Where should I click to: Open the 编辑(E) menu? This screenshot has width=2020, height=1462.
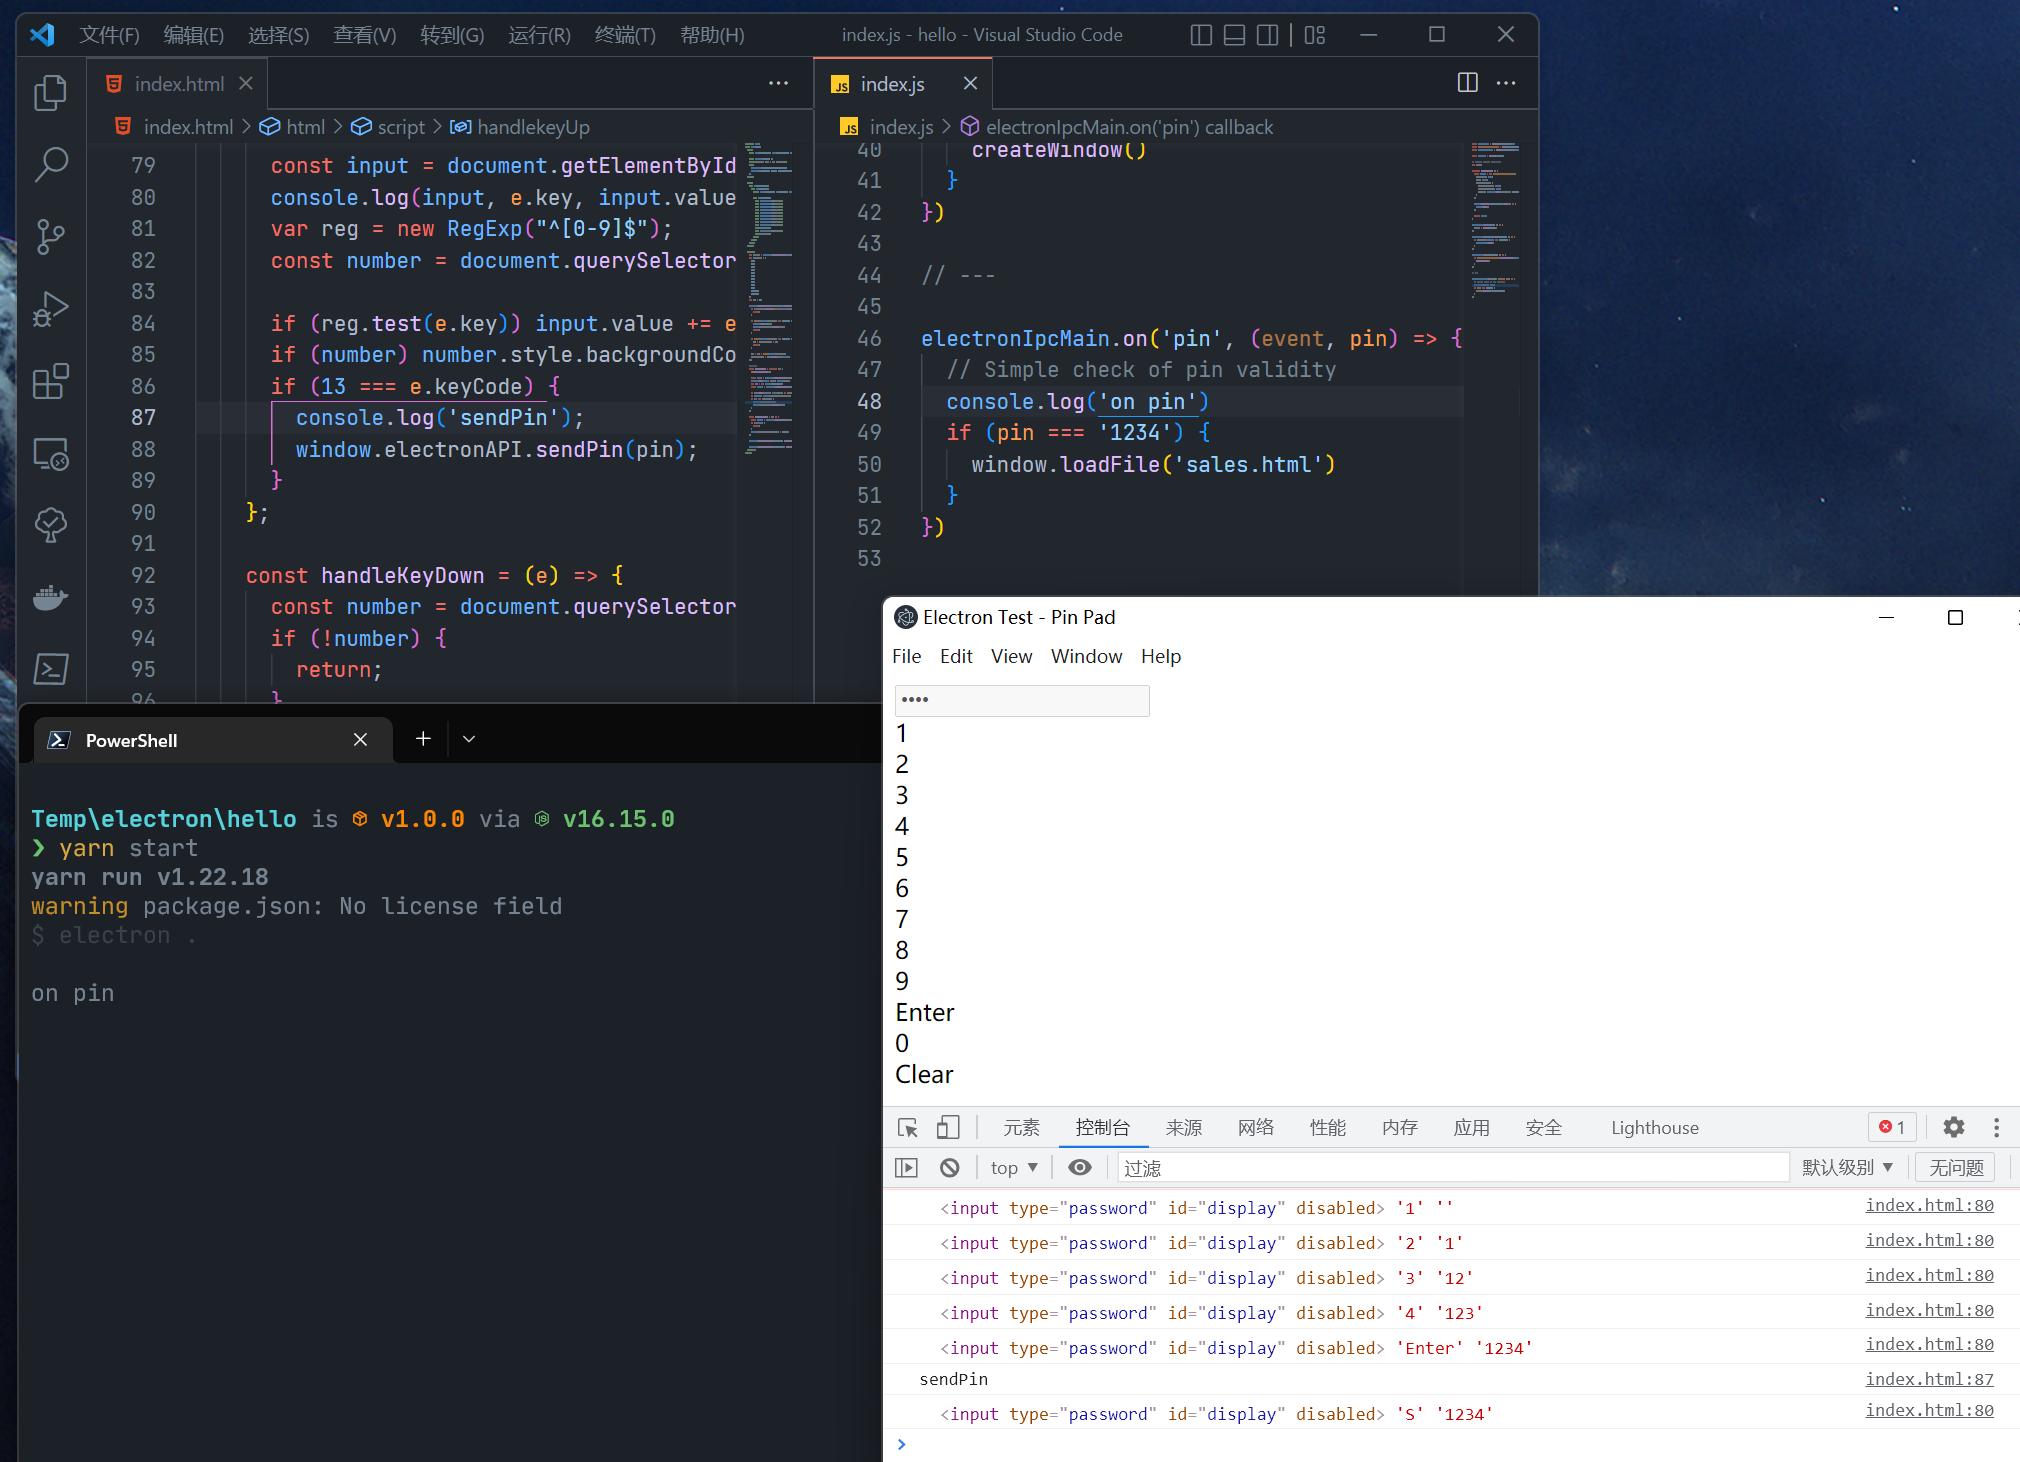(193, 35)
